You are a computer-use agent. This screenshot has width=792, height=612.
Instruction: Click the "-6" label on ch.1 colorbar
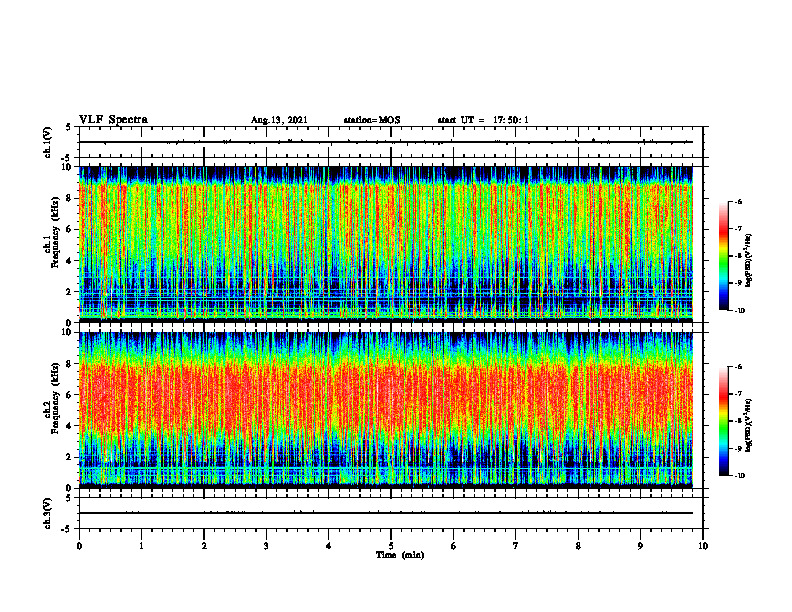738,201
